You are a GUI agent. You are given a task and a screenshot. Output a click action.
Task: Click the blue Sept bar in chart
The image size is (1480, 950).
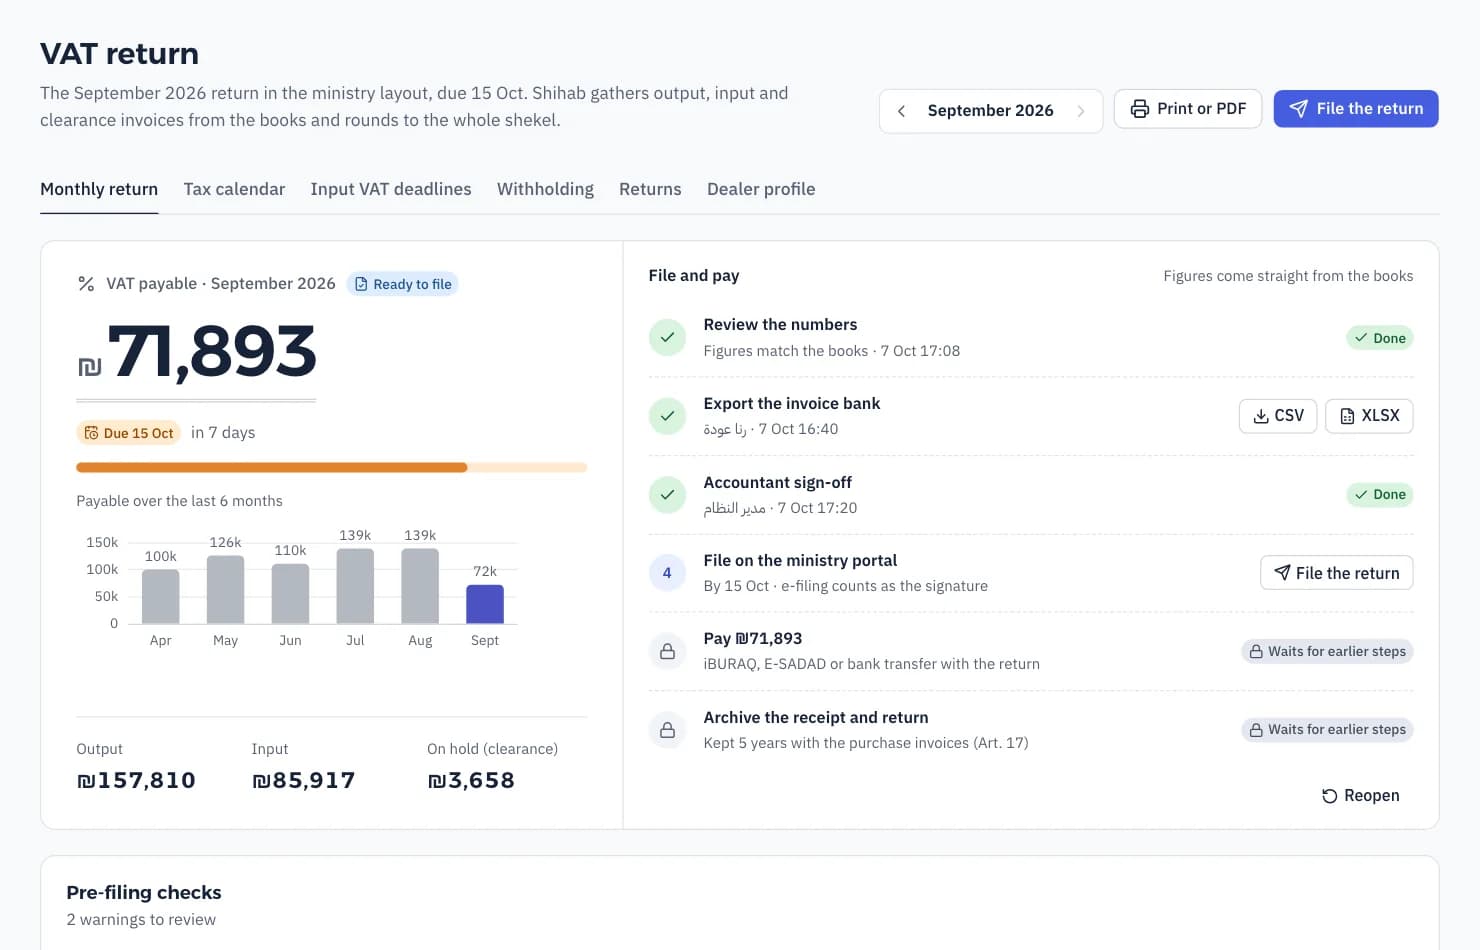(x=485, y=604)
